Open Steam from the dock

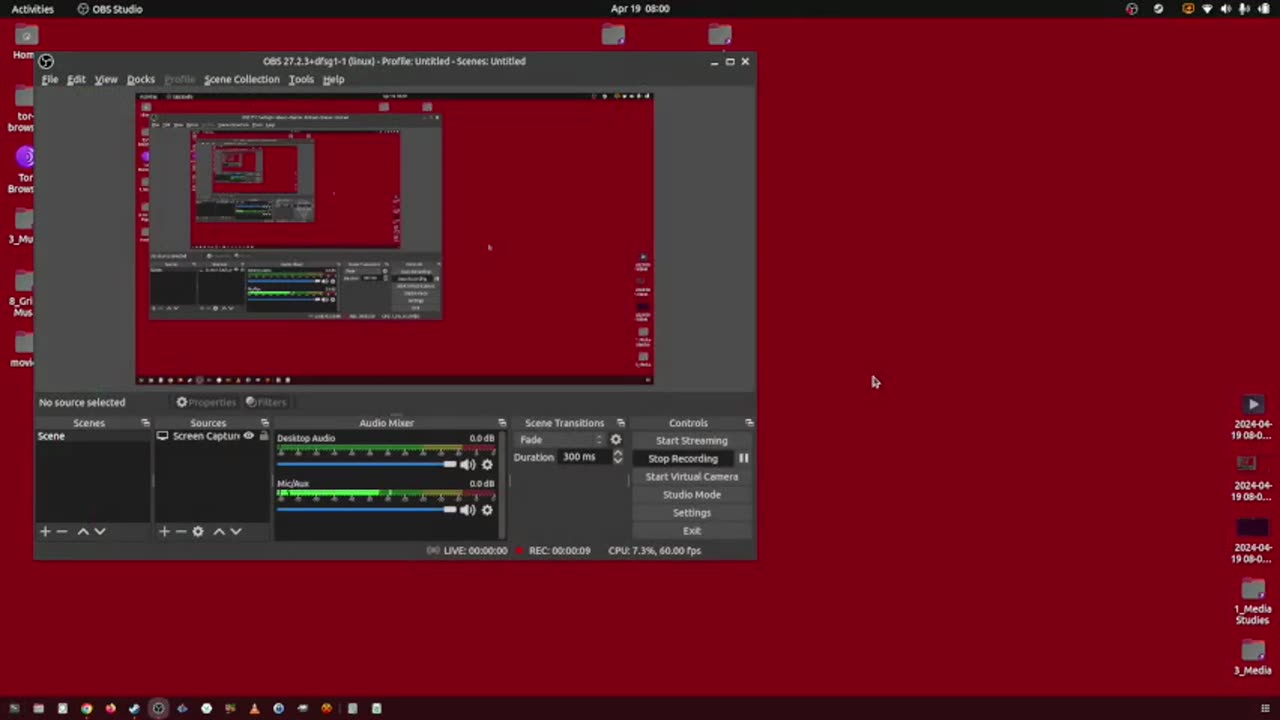pos(134,708)
